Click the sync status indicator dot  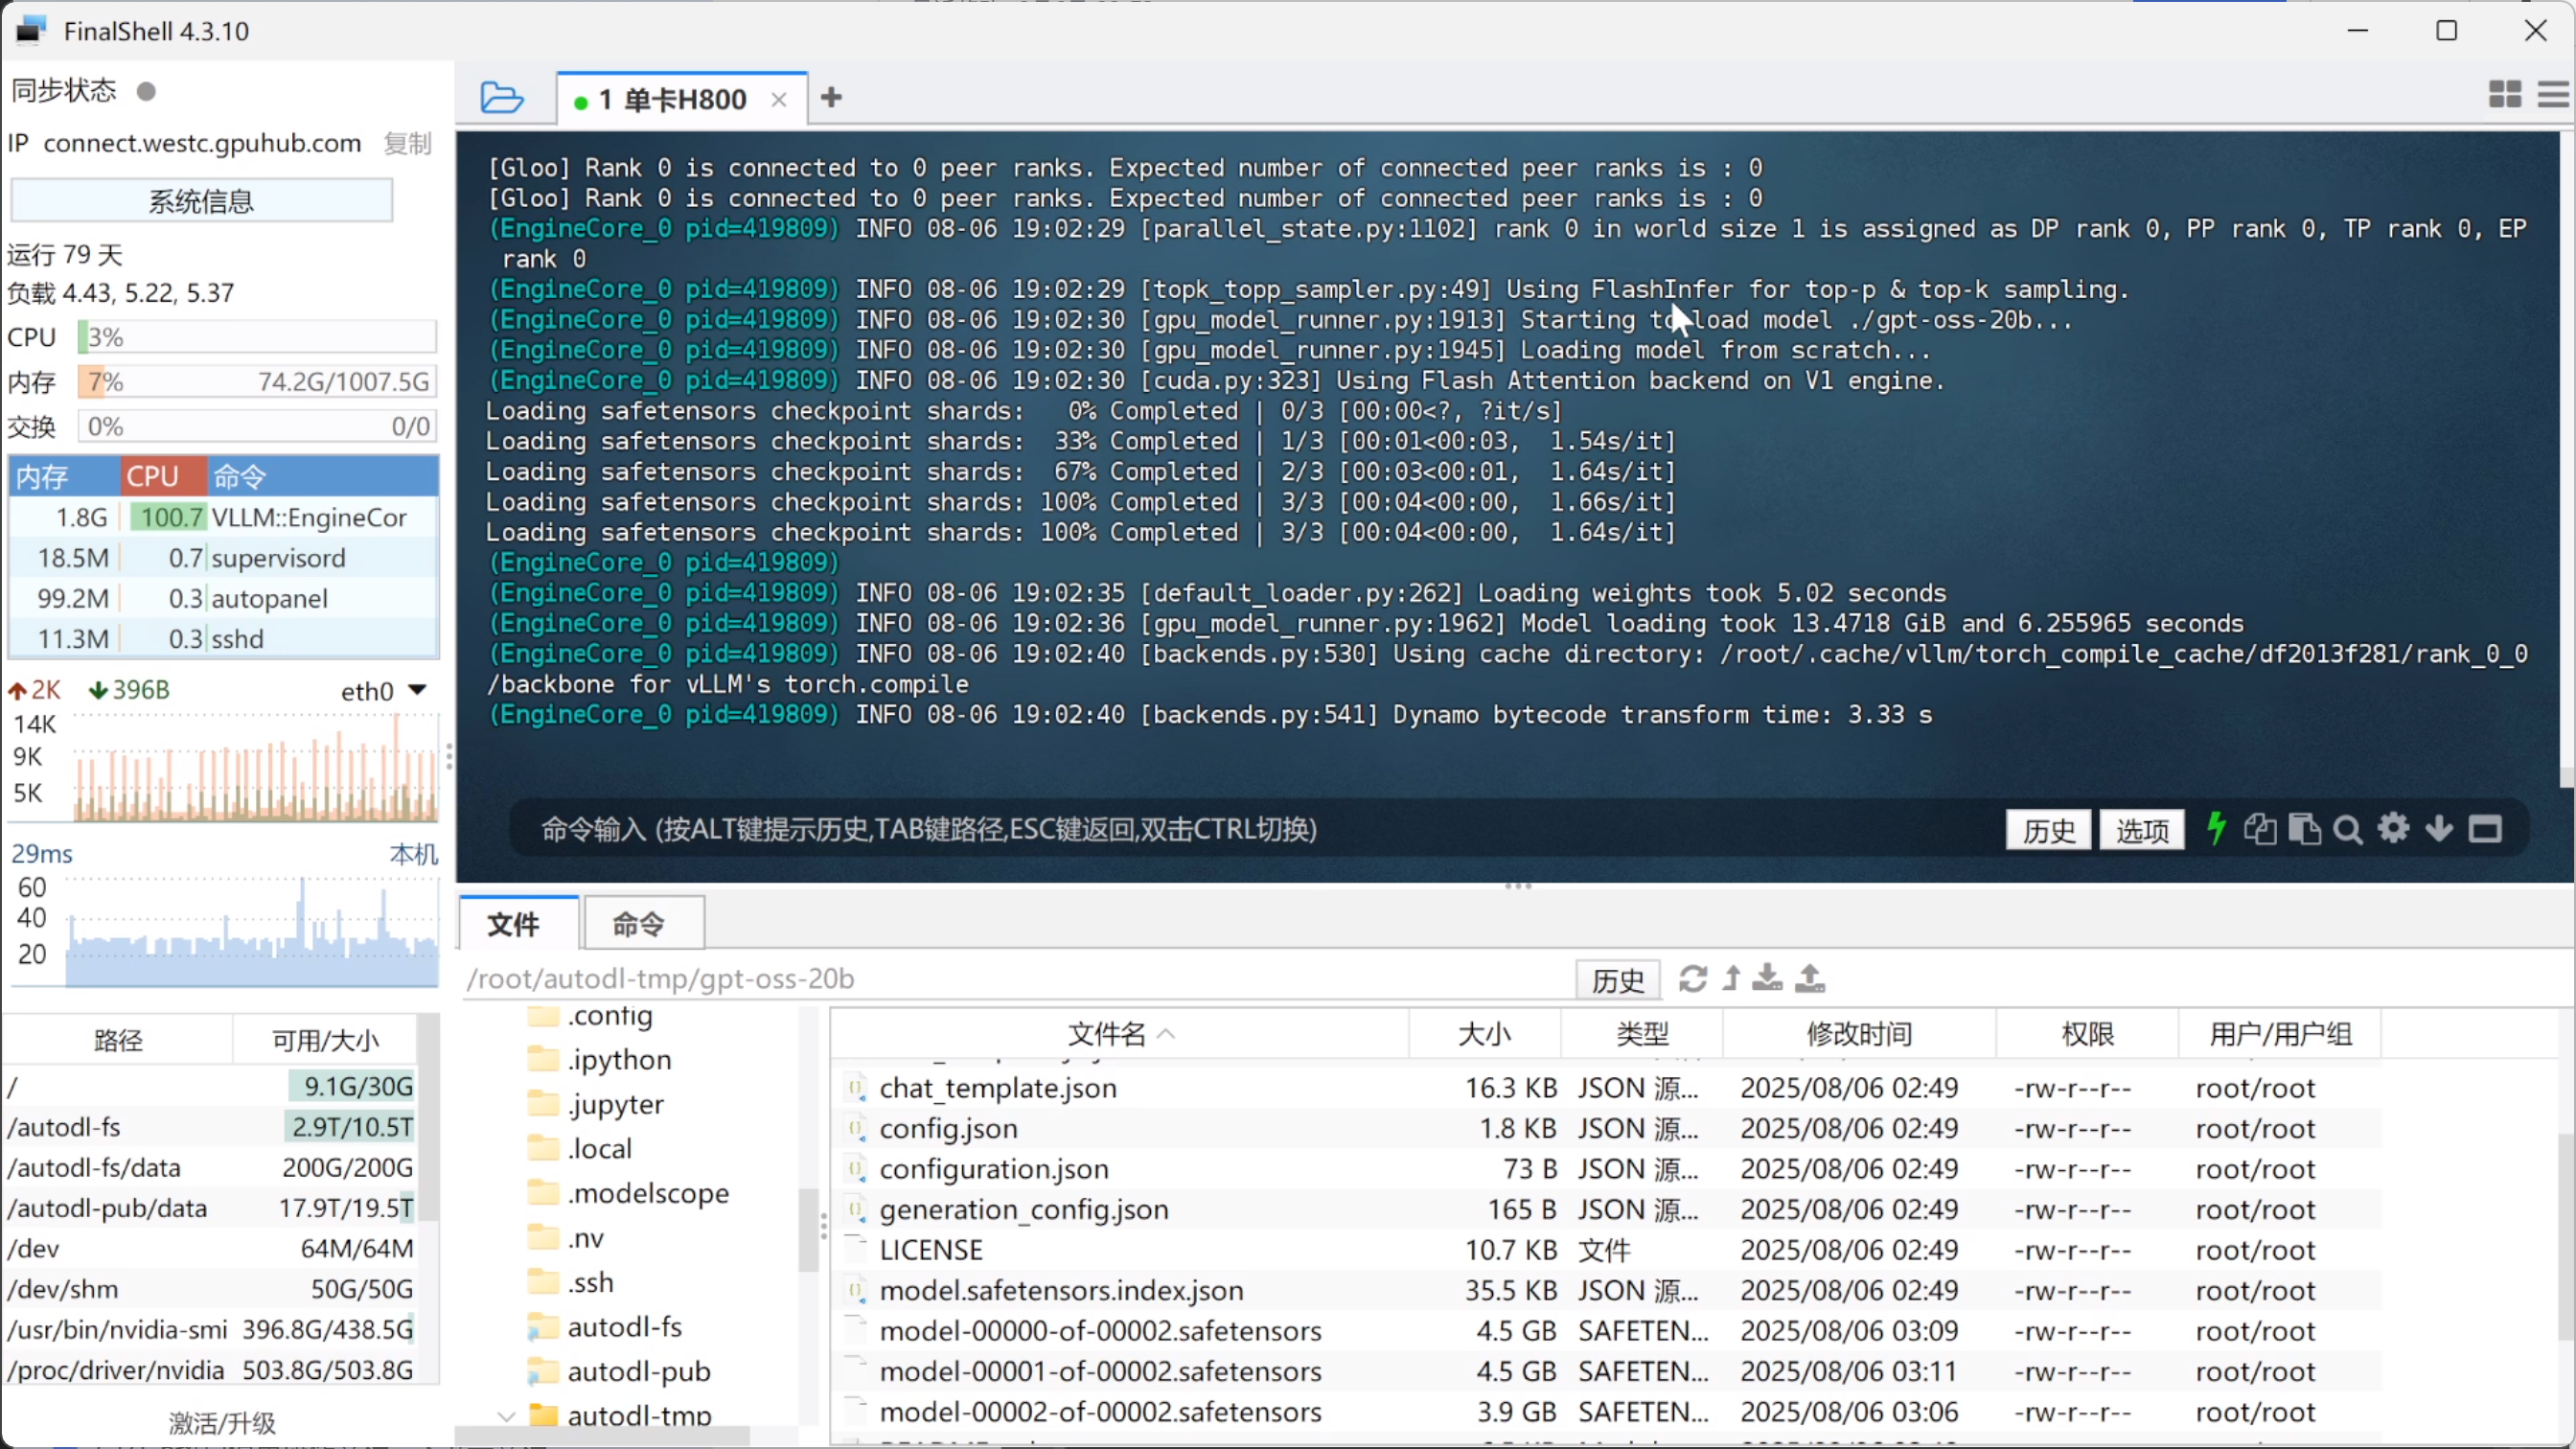(146, 91)
